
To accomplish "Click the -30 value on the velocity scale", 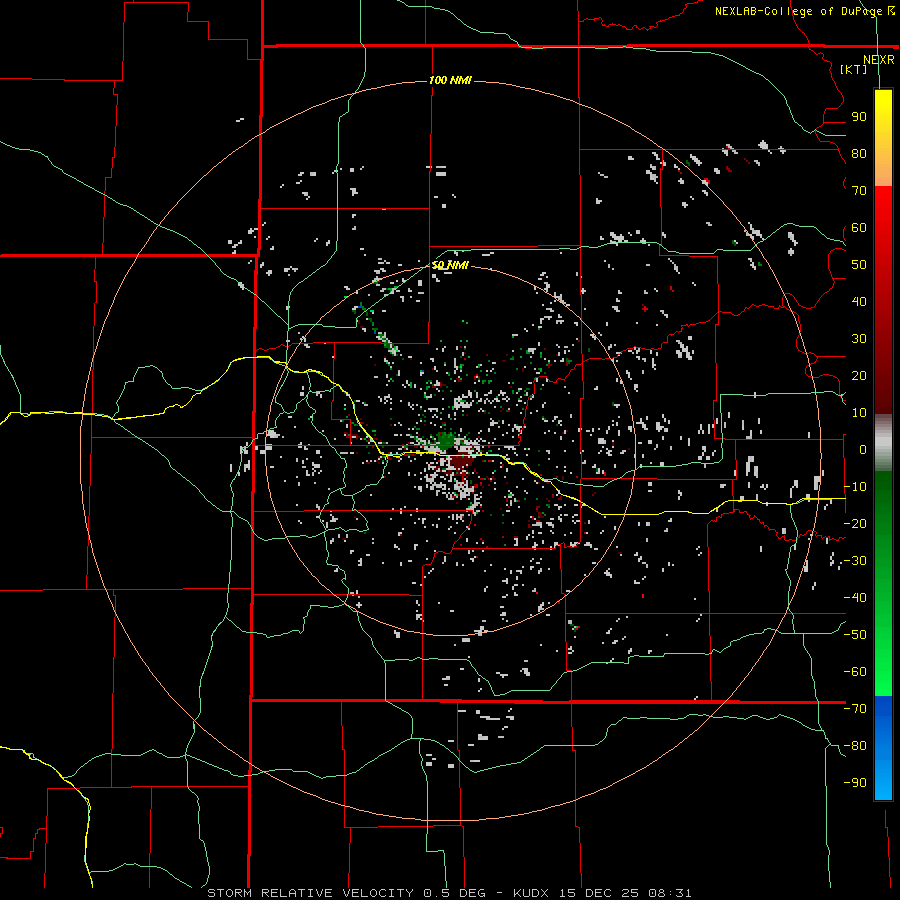I will (x=855, y=561).
